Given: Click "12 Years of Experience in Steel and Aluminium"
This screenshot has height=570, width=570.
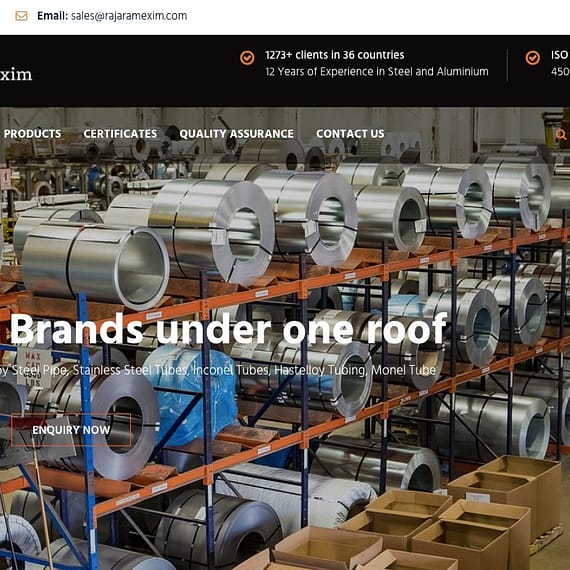Looking at the screenshot, I should tap(377, 72).
